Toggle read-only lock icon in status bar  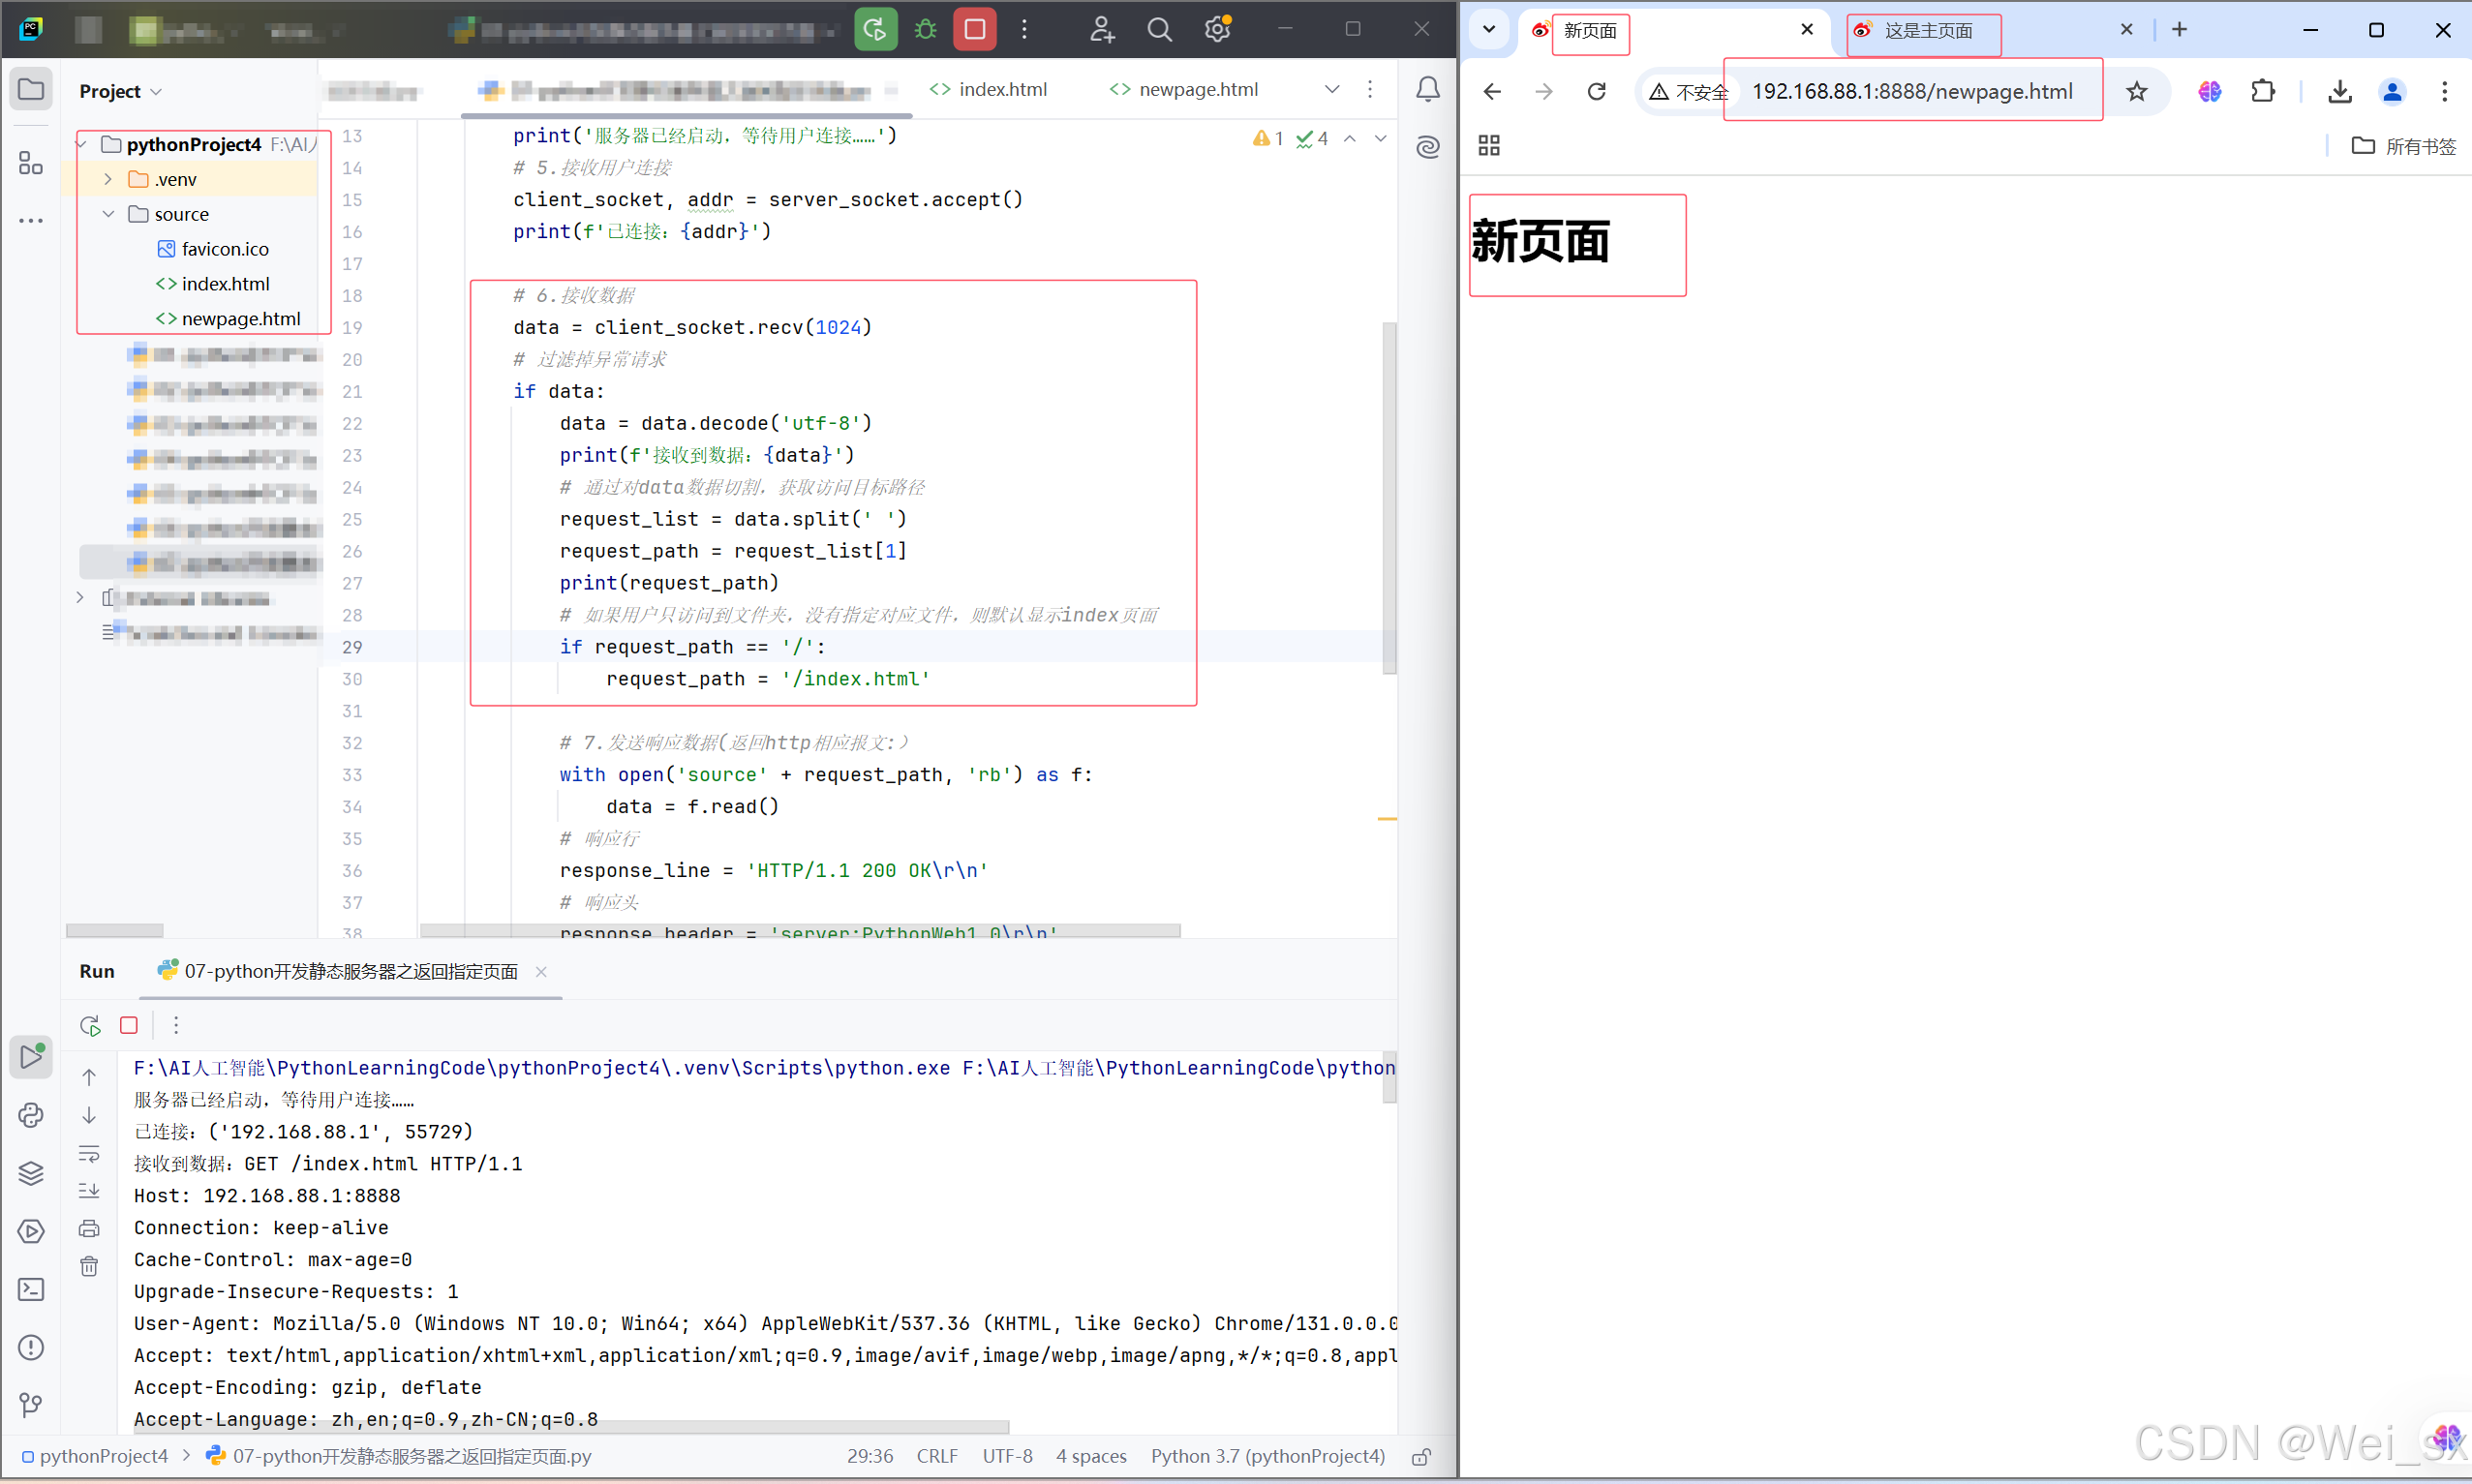click(x=1420, y=1457)
